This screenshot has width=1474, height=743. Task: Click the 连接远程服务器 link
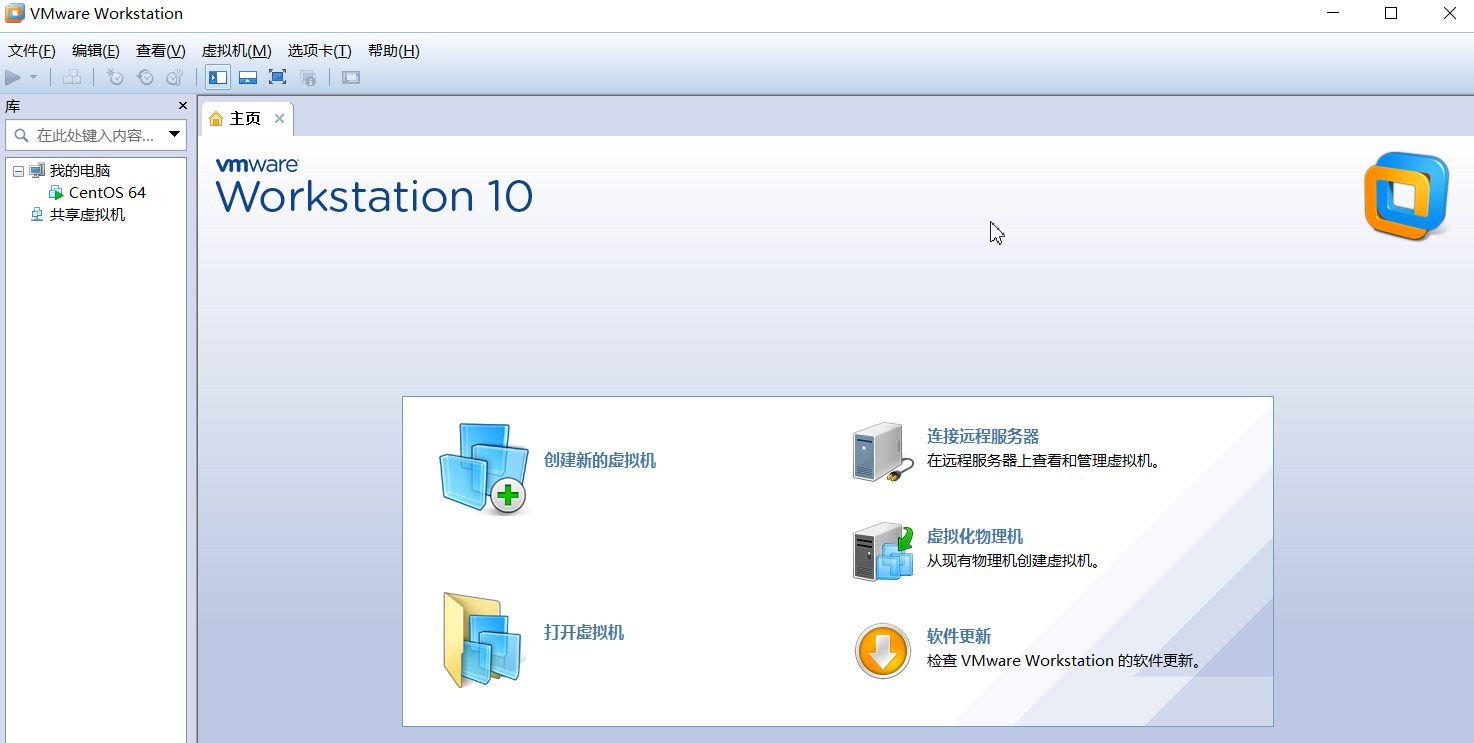click(x=983, y=436)
